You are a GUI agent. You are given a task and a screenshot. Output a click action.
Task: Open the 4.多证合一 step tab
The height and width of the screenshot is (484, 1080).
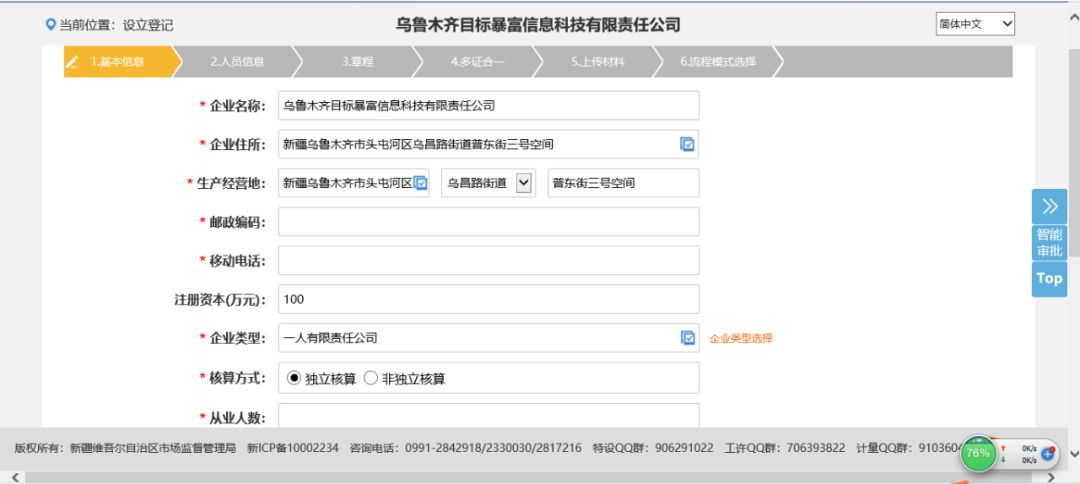477,62
